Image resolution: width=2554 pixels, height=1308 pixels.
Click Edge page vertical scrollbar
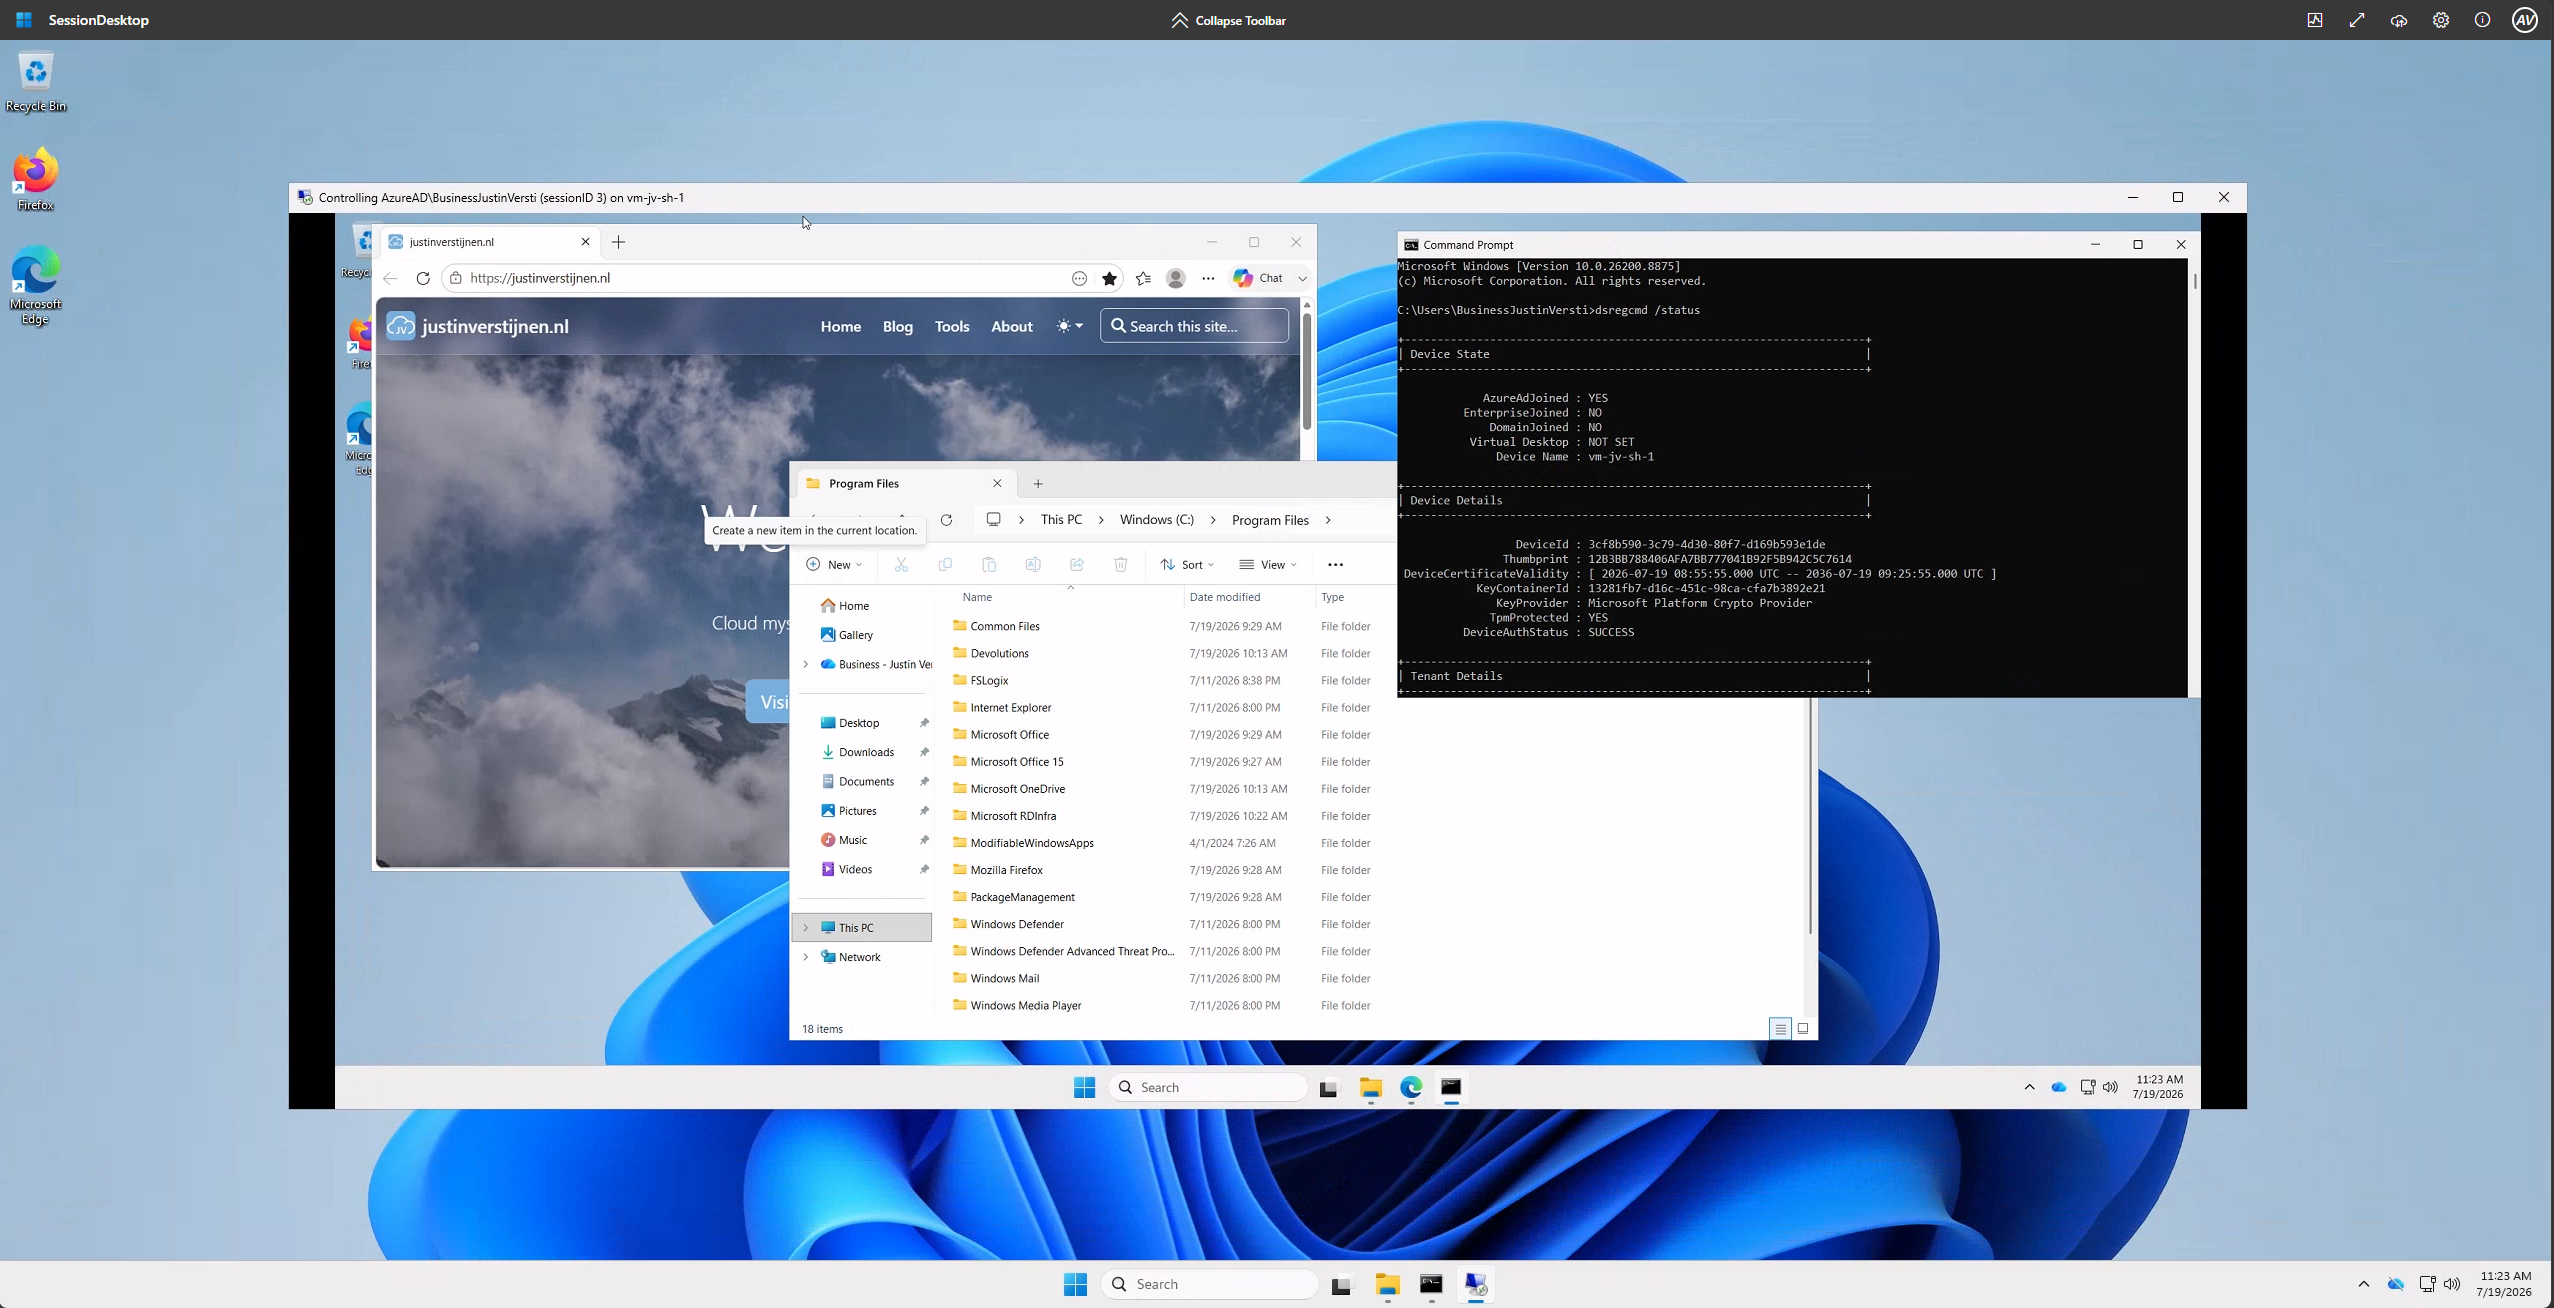pos(1306,372)
